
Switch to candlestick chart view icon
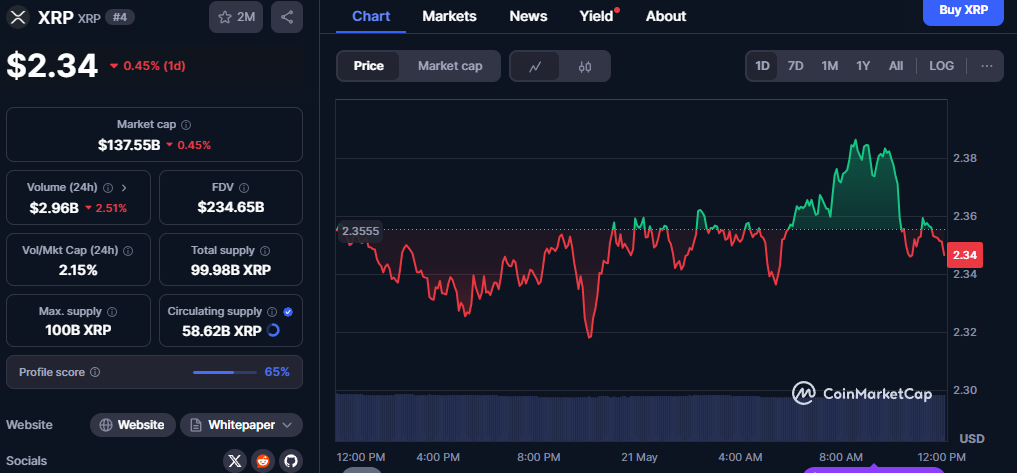click(585, 66)
